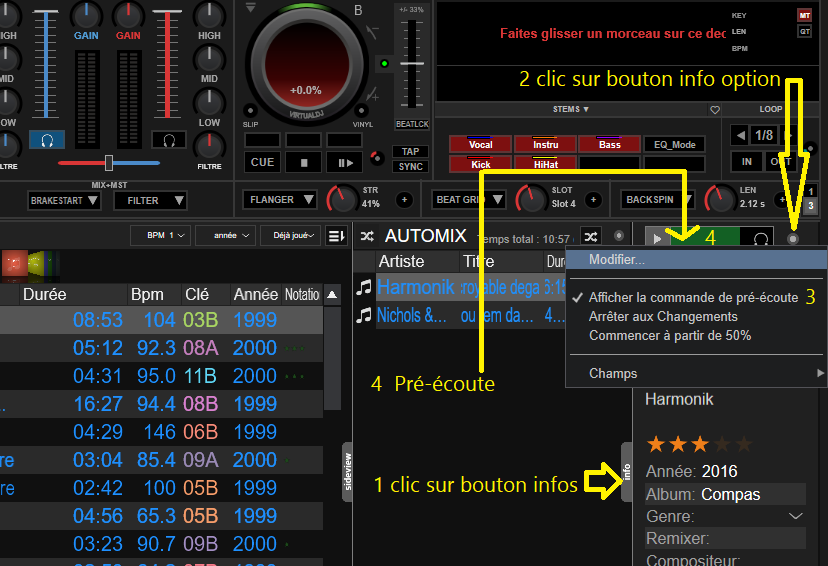Click the plus button next to Slot 4
828x566 pixels.
coord(593,200)
